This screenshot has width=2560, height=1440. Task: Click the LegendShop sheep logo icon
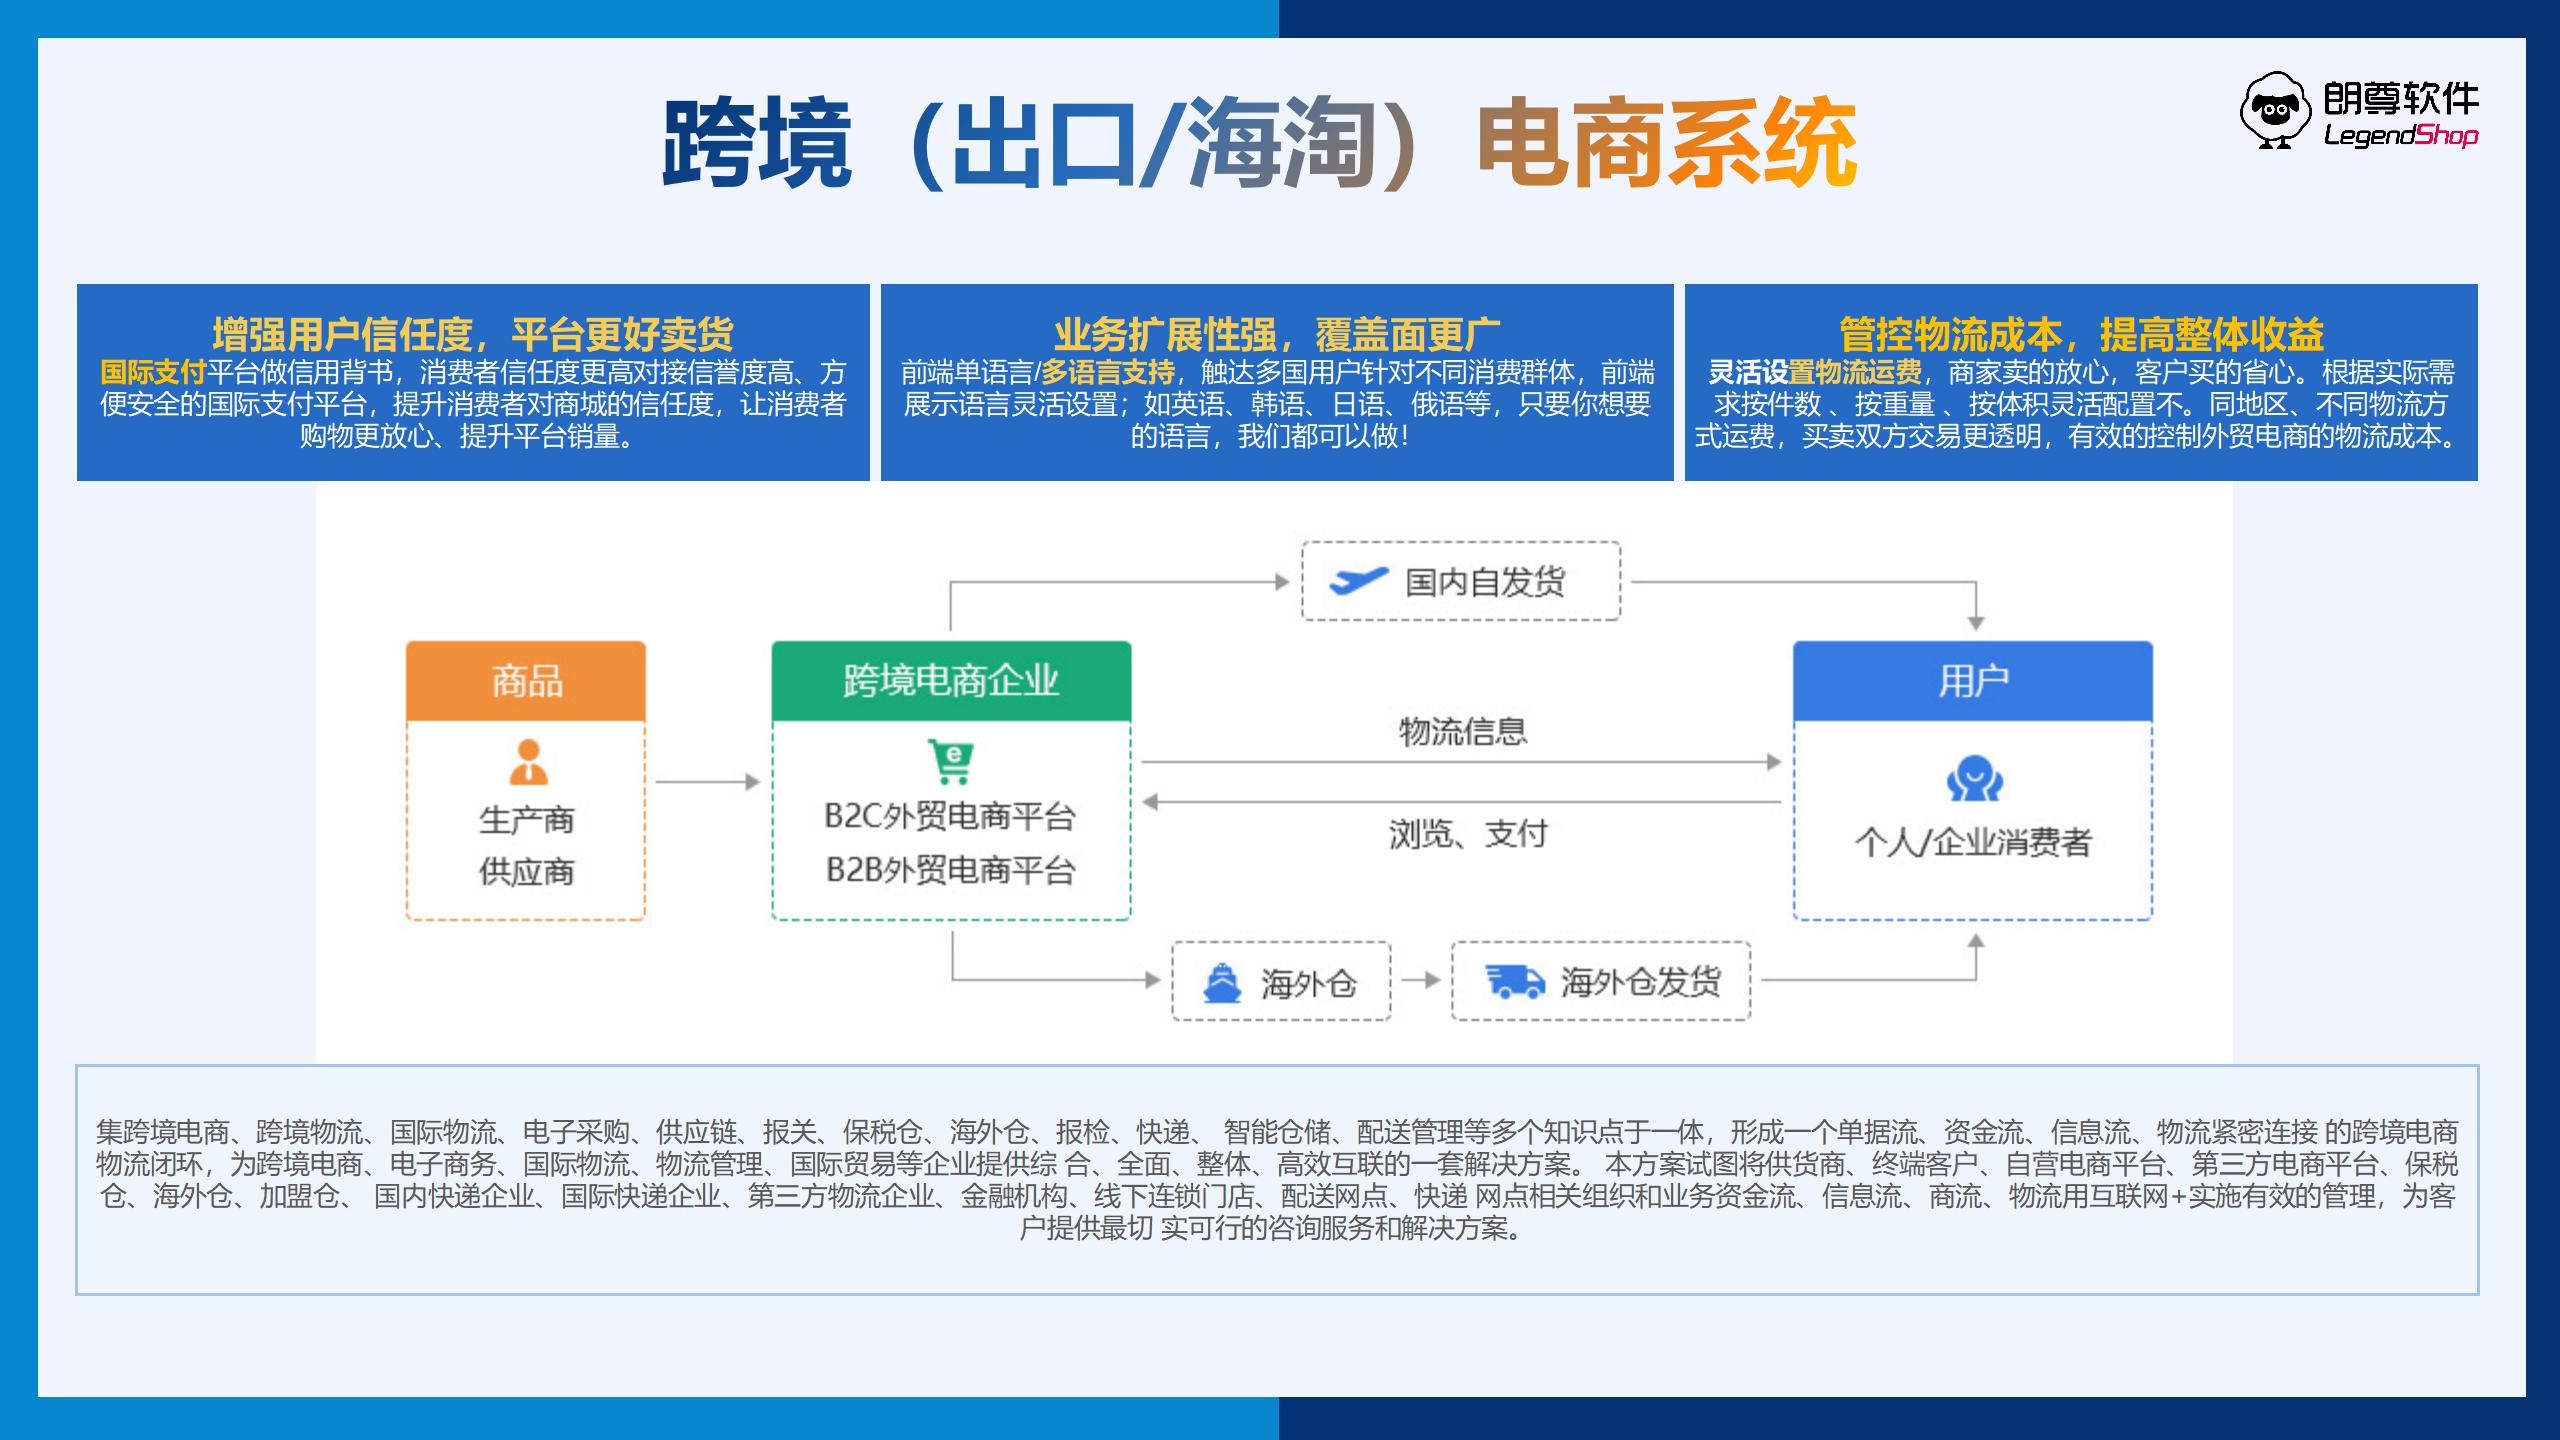tap(2276, 111)
